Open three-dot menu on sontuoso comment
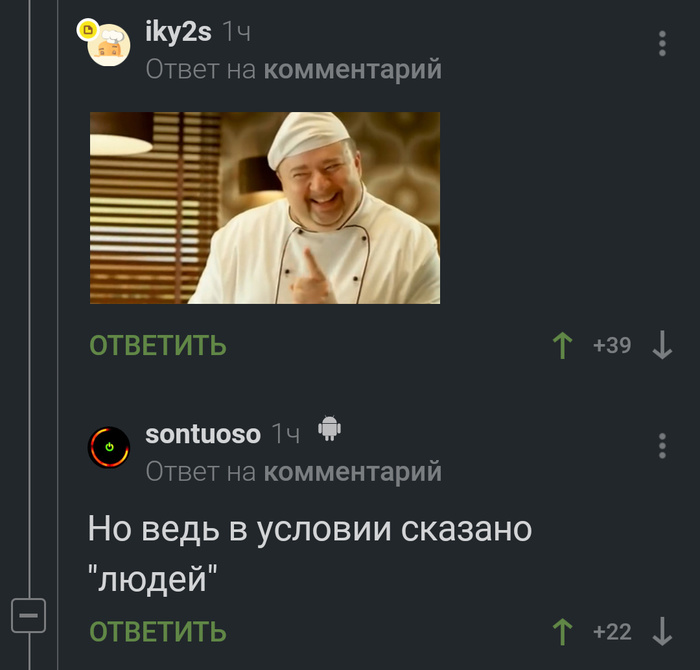The height and width of the screenshot is (670, 700). (662, 445)
